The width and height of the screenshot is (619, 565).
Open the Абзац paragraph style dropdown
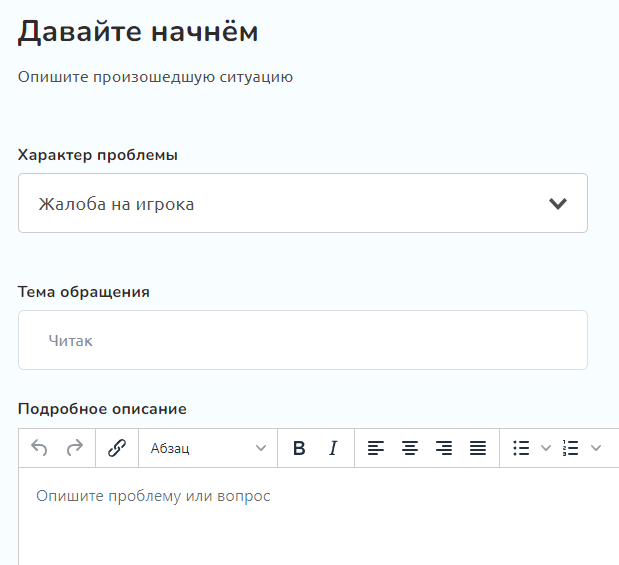(208, 448)
